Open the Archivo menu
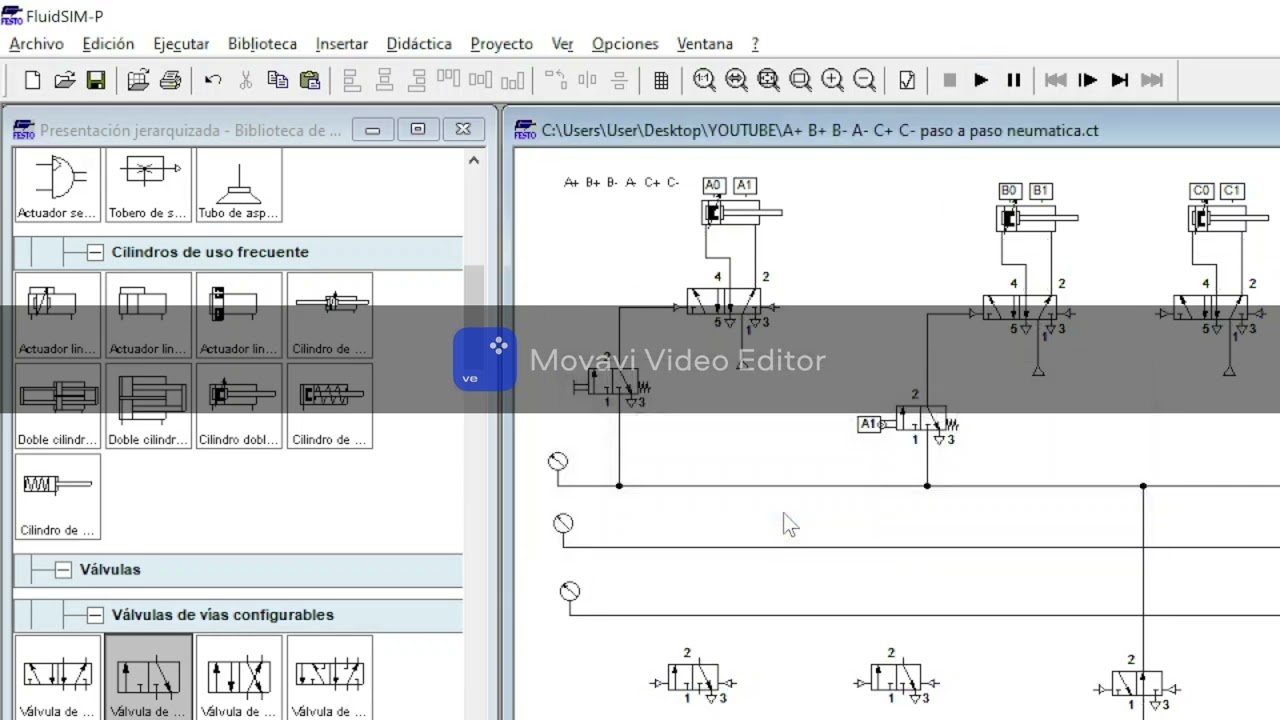 pyautogui.click(x=36, y=44)
